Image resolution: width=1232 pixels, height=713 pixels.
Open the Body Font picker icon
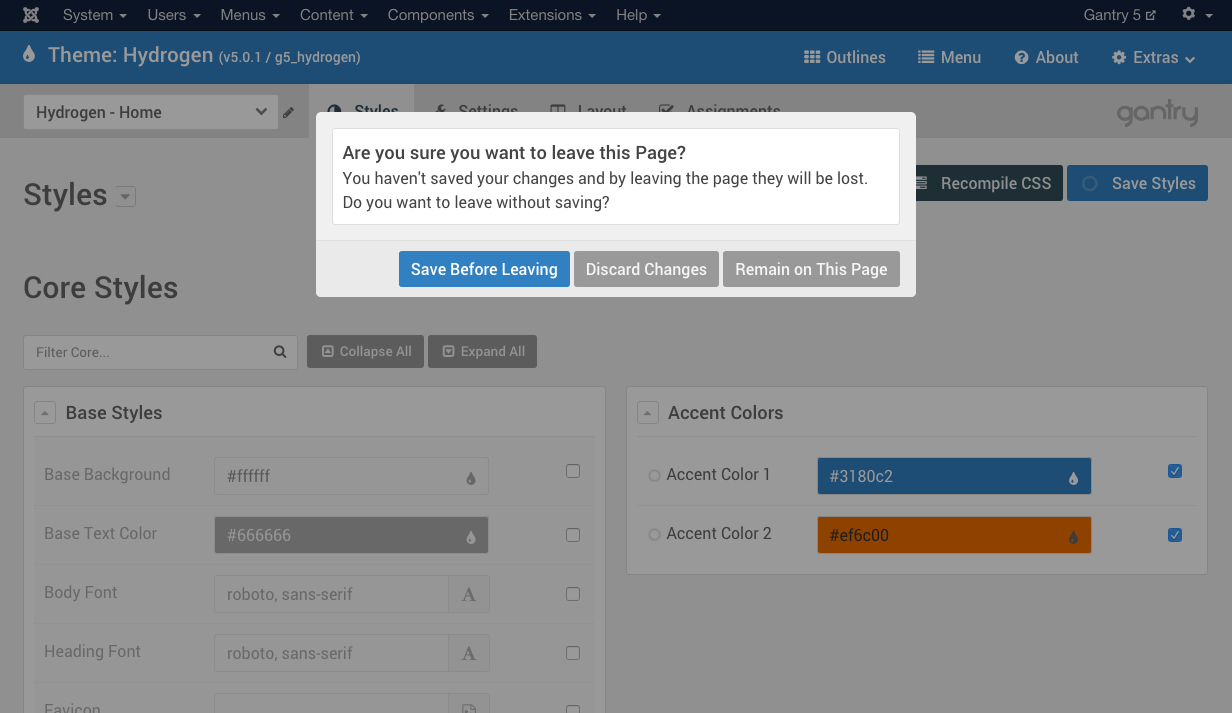click(x=469, y=594)
